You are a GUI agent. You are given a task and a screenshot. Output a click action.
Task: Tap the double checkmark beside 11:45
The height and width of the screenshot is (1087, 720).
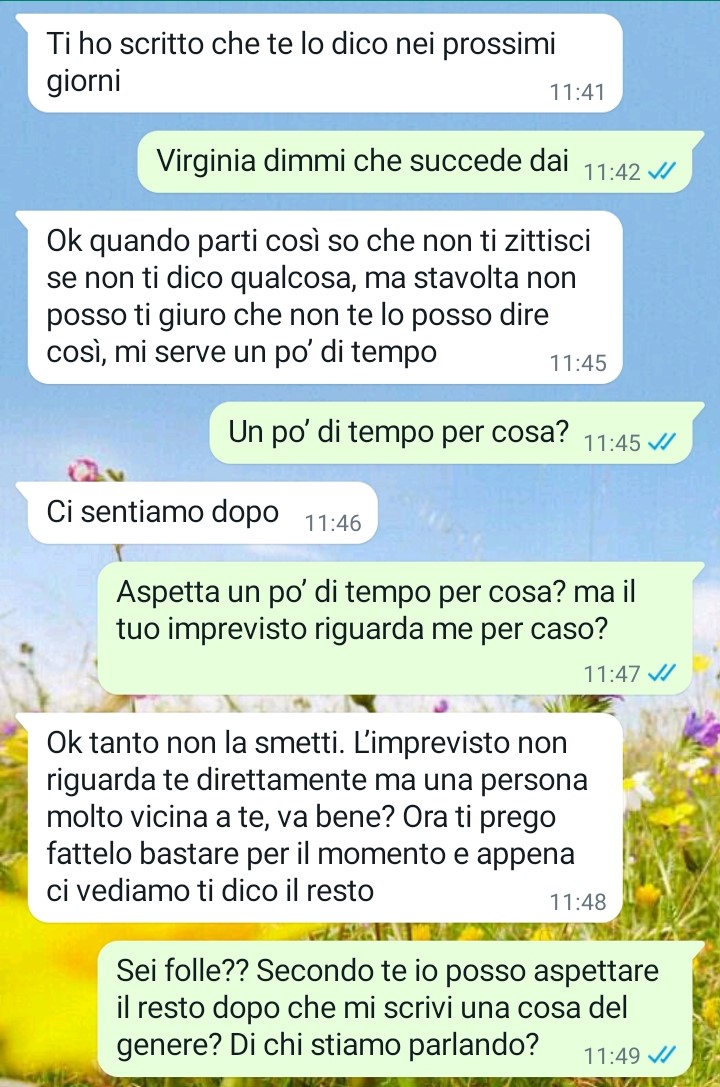click(661, 442)
